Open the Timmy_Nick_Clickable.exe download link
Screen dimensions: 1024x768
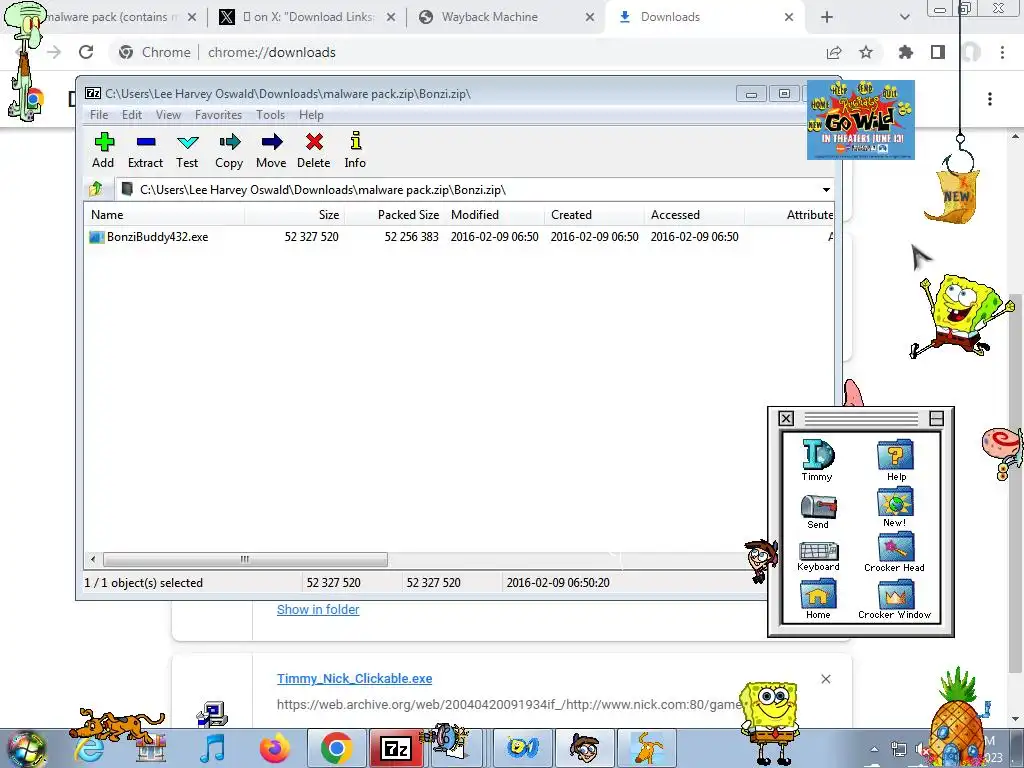pyautogui.click(x=355, y=679)
